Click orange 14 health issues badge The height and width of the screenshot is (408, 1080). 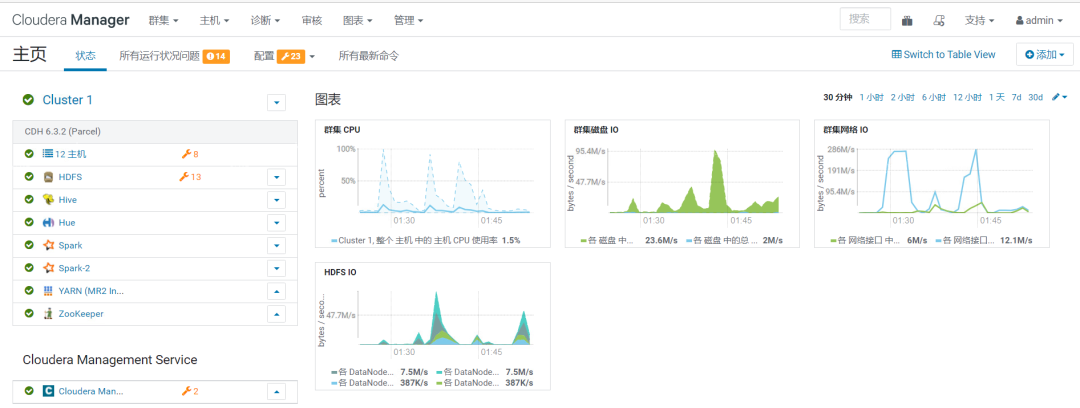point(216,56)
